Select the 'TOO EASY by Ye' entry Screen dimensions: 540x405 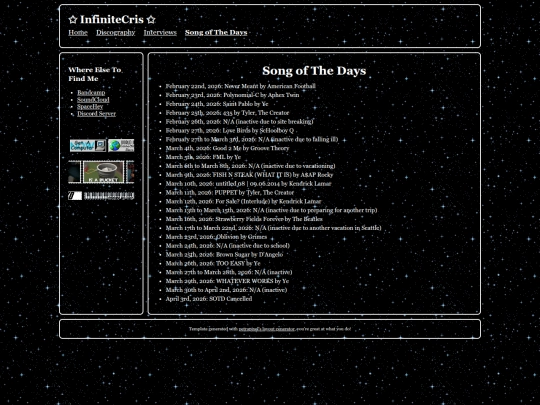point(213,263)
